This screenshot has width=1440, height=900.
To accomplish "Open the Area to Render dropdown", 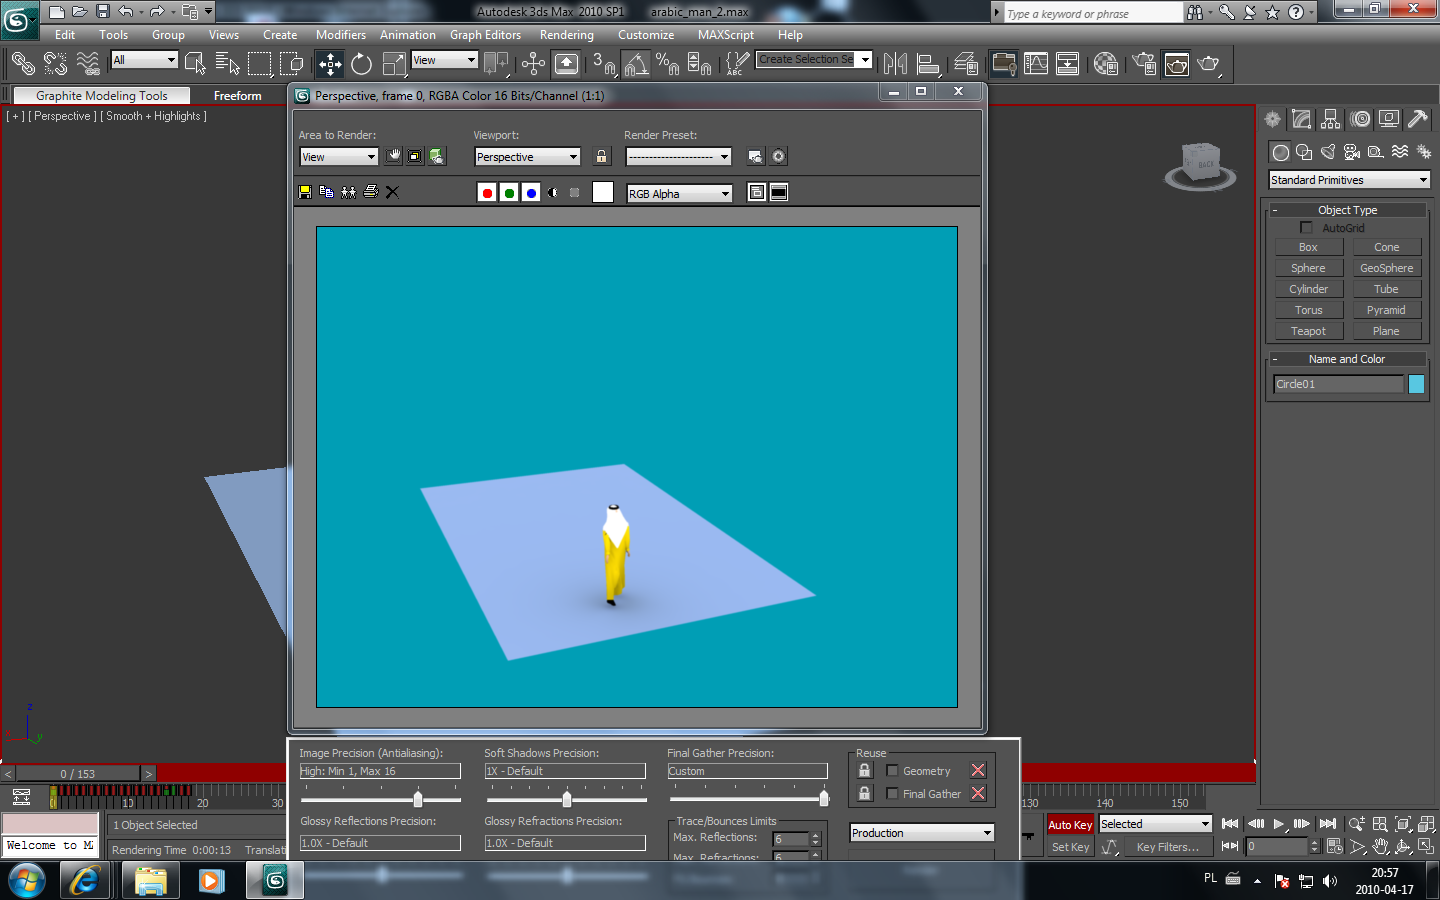I will pyautogui.click(x=339, y=157).
